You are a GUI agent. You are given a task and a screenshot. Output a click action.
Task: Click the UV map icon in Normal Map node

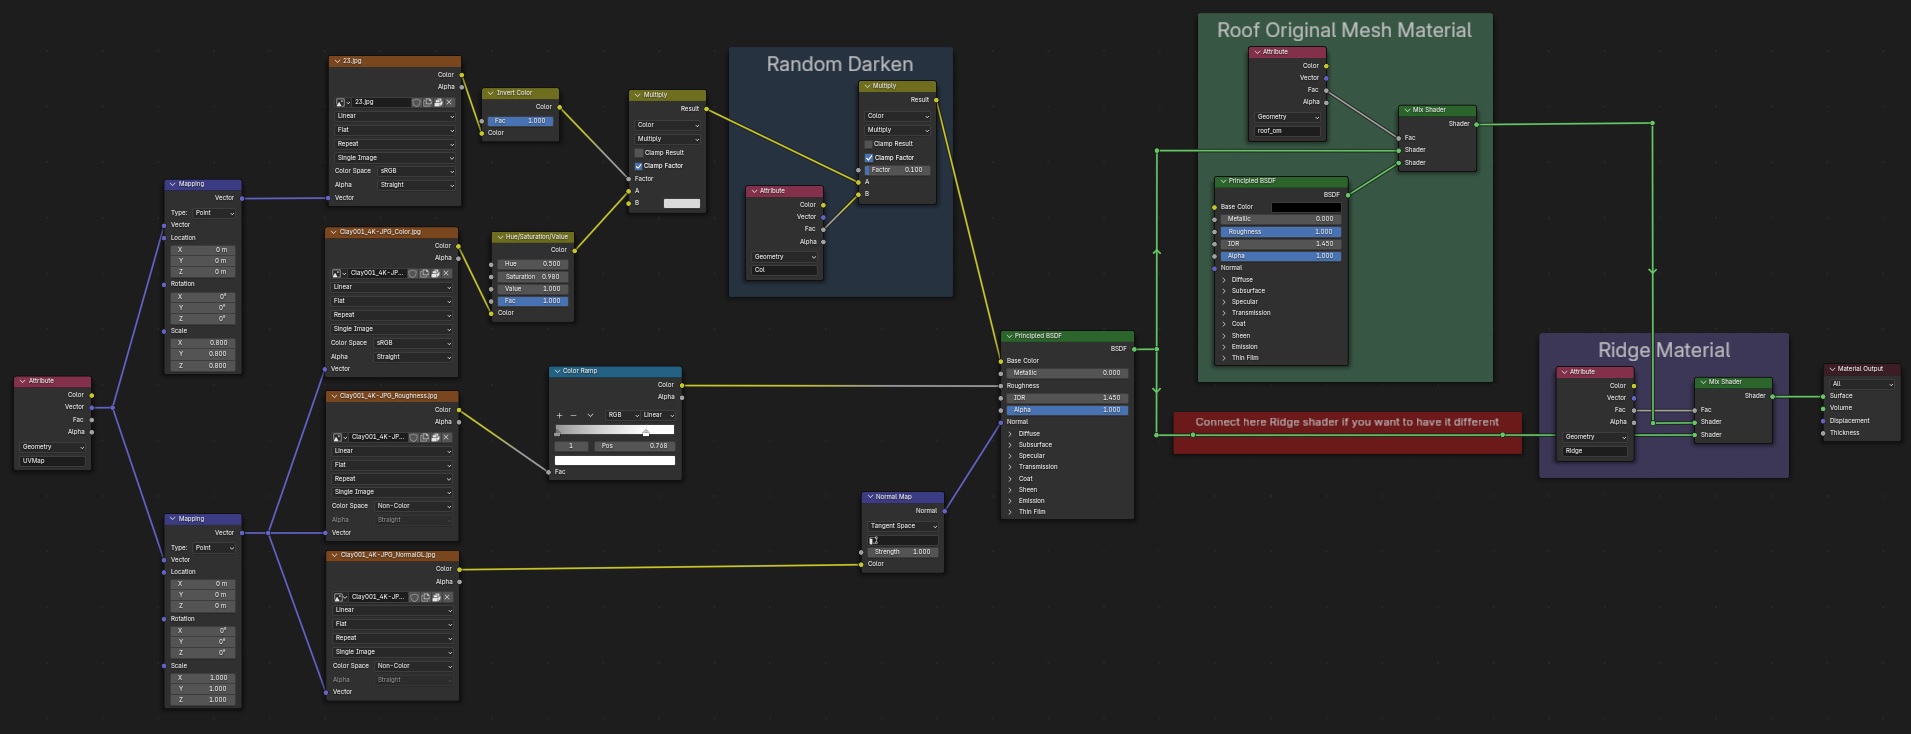873,540
